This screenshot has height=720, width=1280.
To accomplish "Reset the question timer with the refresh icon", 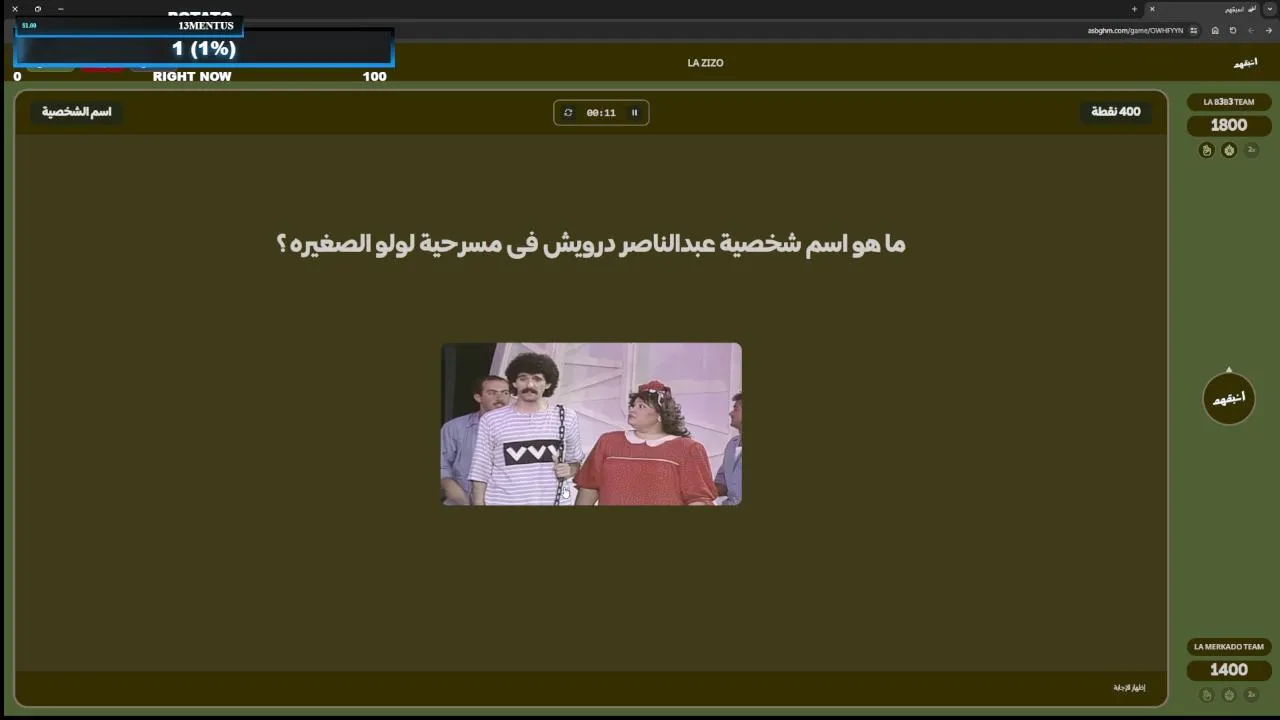I will pyautogui.click(x=568, y=113).
